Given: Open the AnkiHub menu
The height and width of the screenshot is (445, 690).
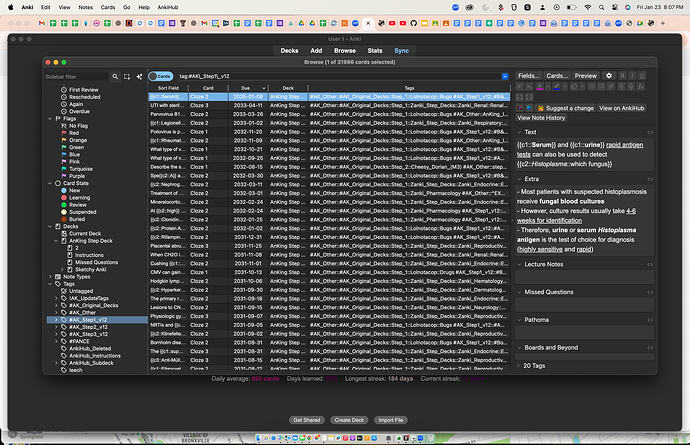Looking at the screenshot, I should (x=168, y=7).
